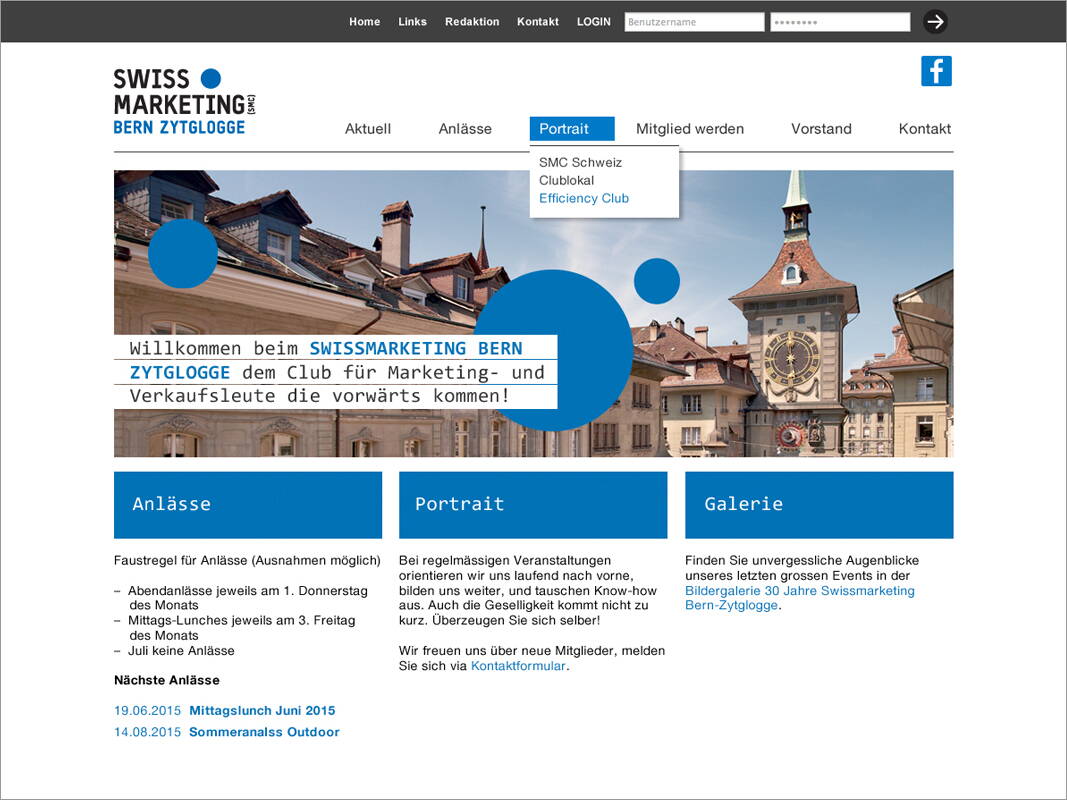Click the LOGIN label
The height and width of the screenshot is (800, 1067).
(593, 22)
